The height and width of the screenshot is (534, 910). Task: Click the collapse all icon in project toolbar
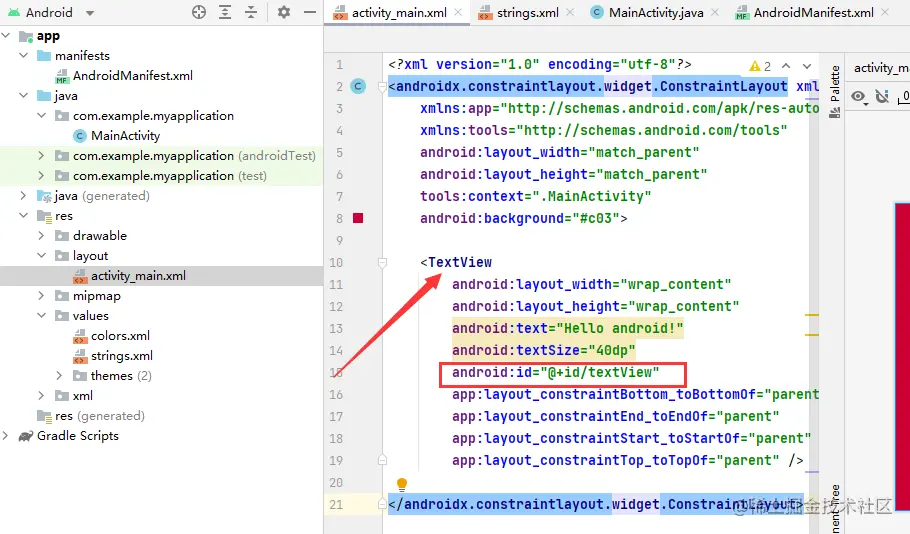pos(251,12)
